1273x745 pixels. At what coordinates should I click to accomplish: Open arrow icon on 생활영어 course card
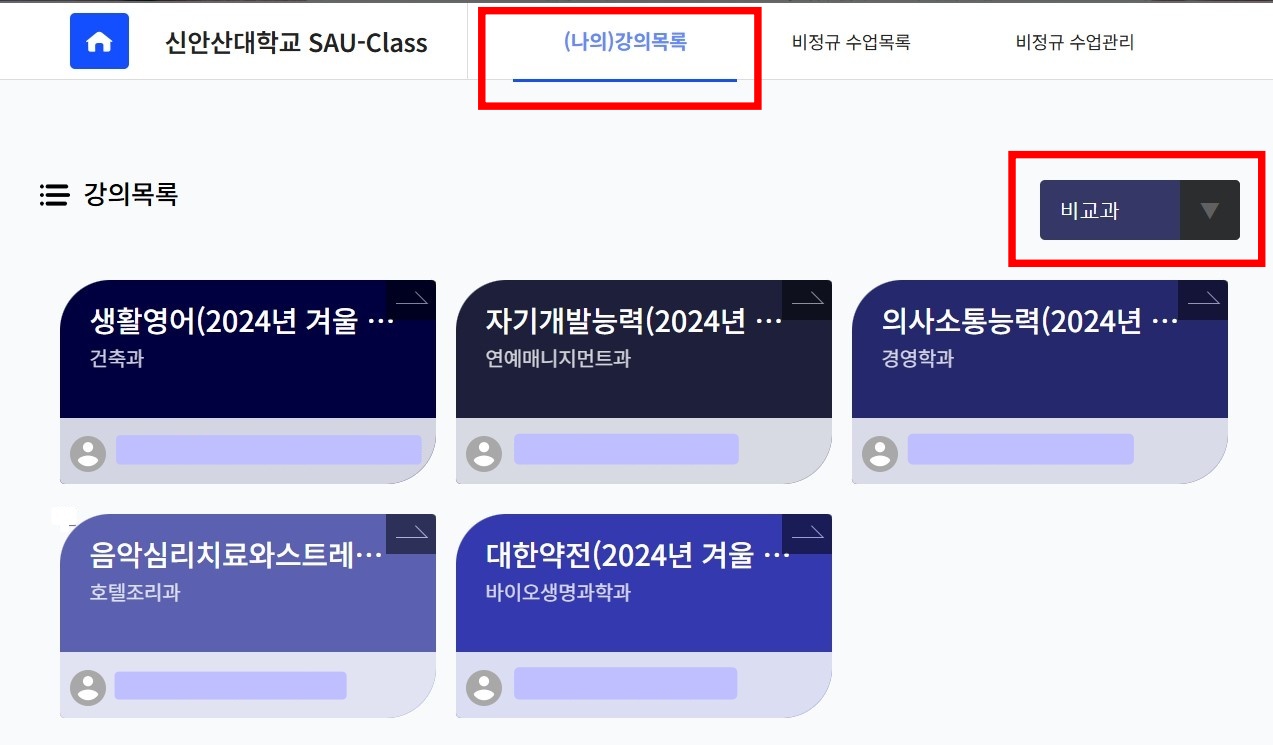pyautogui.click(x=411, y=299)
